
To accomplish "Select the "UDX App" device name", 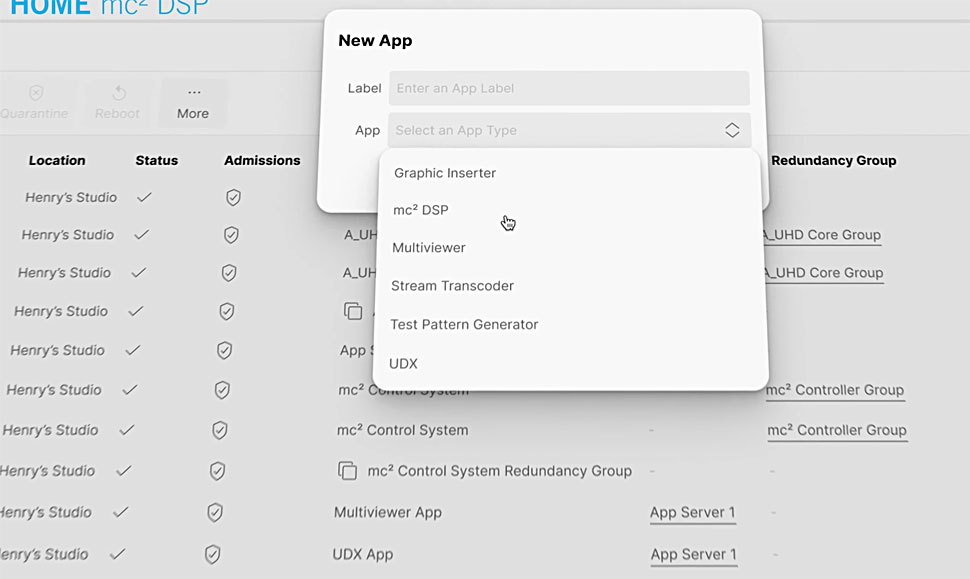I will coord(363,554).
